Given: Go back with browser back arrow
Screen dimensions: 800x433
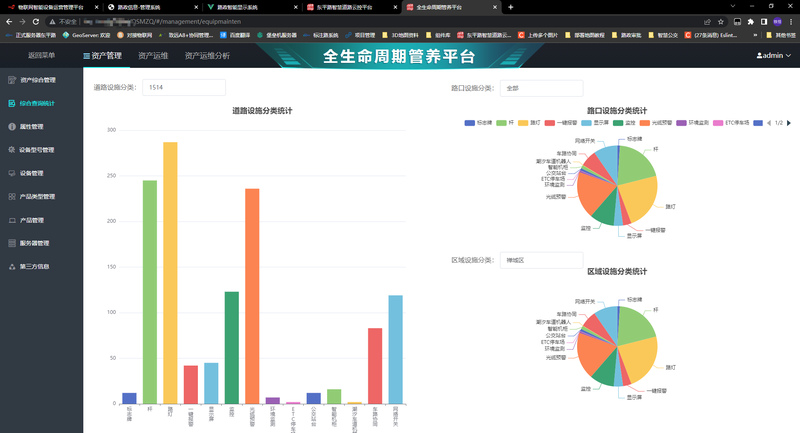Looking at the screenshot, I should pyautogui.click(x=9, y=21).
